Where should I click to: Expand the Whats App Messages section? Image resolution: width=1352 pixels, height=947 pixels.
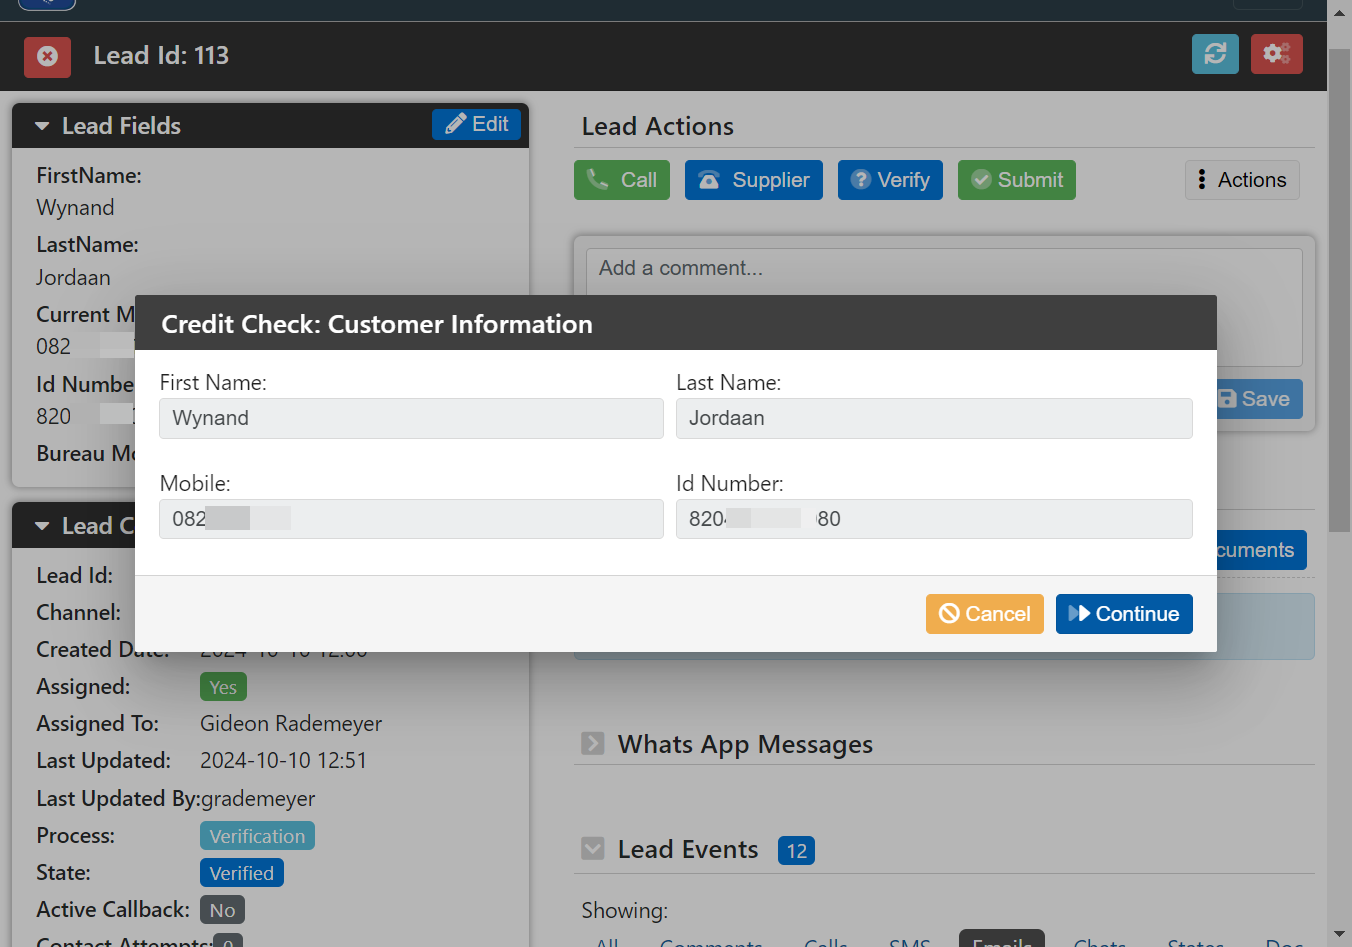pos(593,744)
